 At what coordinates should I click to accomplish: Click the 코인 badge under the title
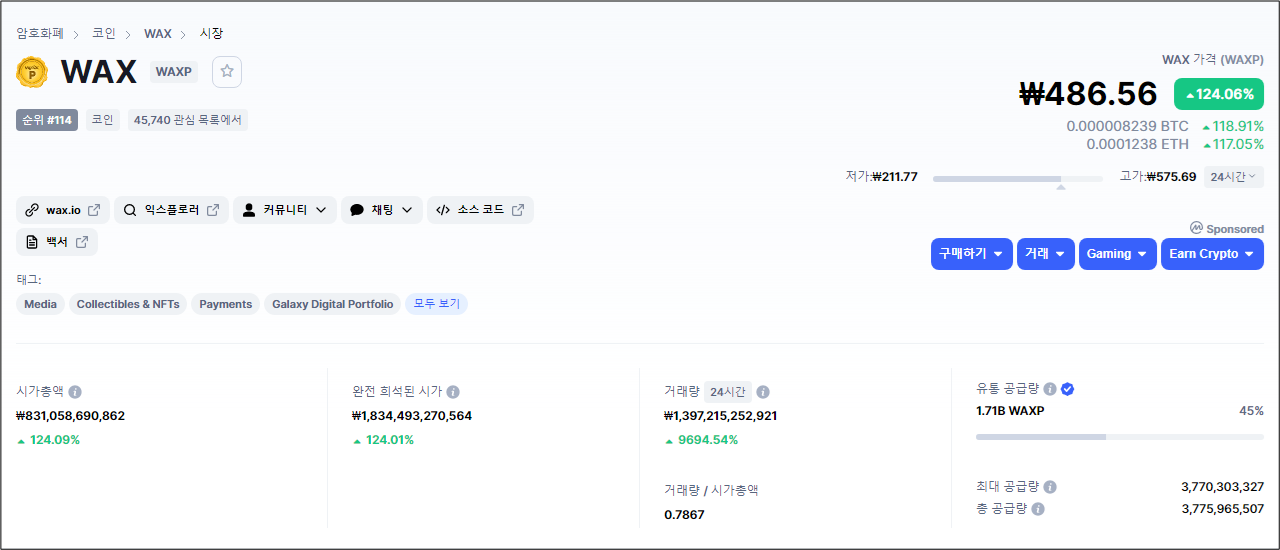pyautogui.click(x=102, y=120)
